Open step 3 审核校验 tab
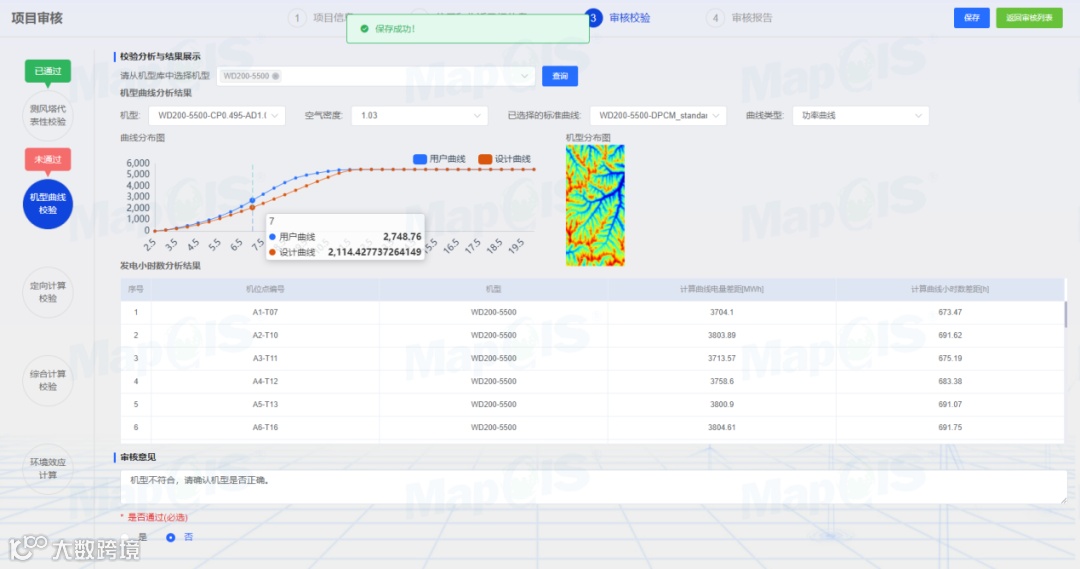 click(618, 18)
